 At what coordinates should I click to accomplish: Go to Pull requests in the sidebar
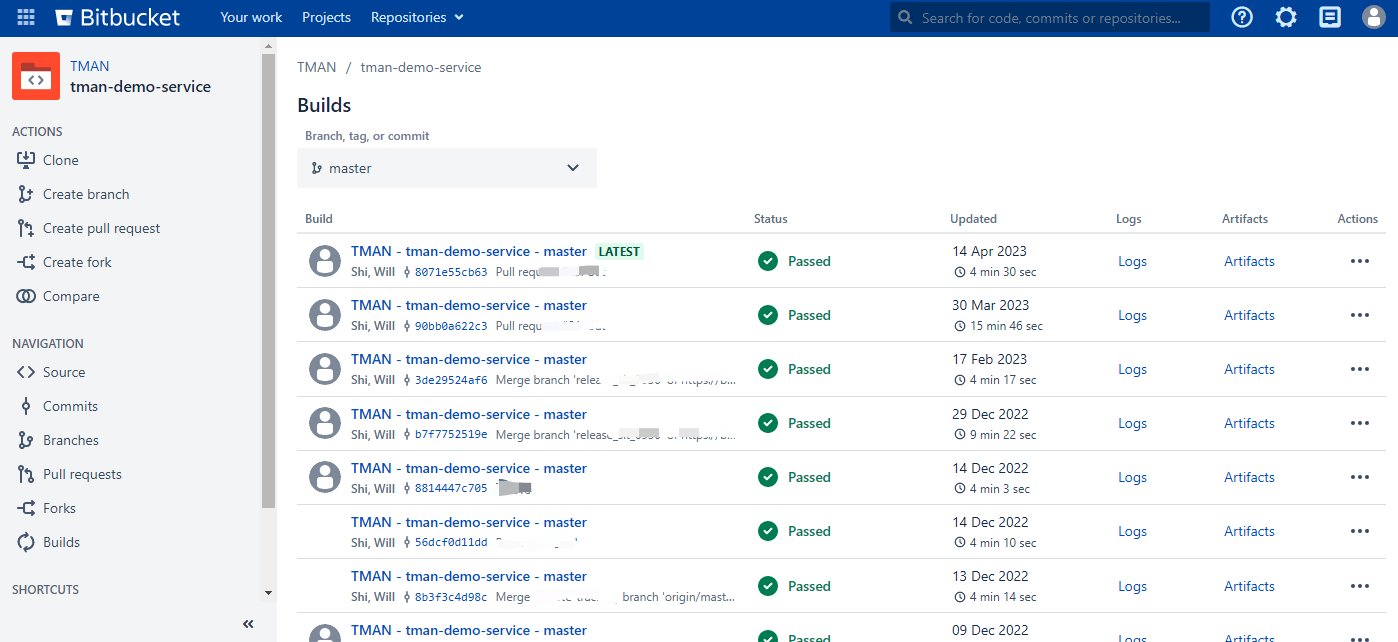coord(82,474)
